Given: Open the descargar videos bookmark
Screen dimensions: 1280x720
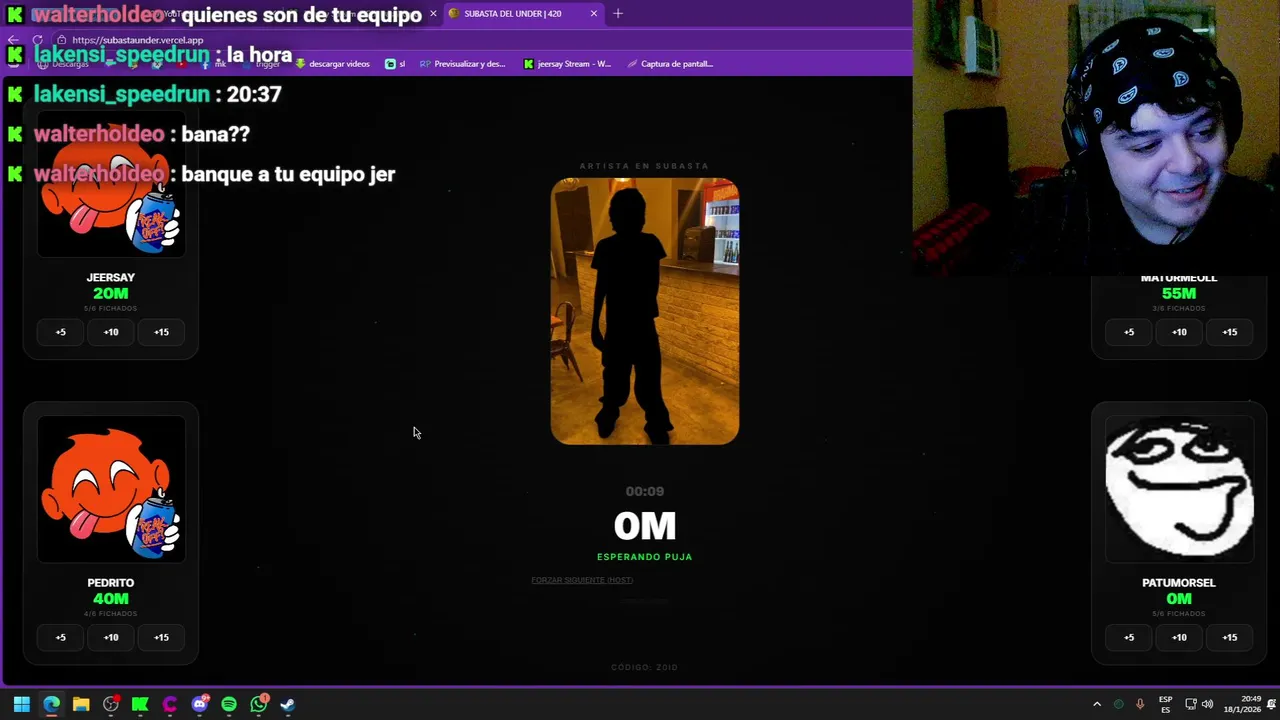Looking at the screenshot, I should point(333,64).
